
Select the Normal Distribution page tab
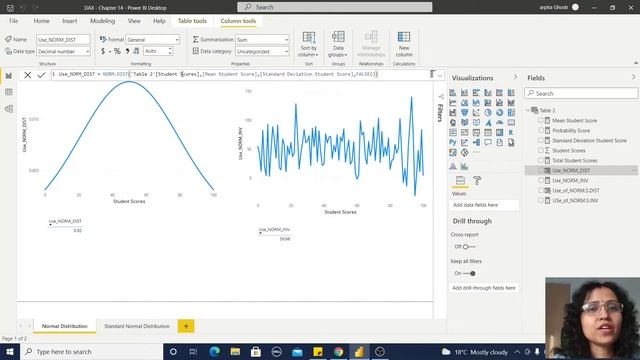64,326
